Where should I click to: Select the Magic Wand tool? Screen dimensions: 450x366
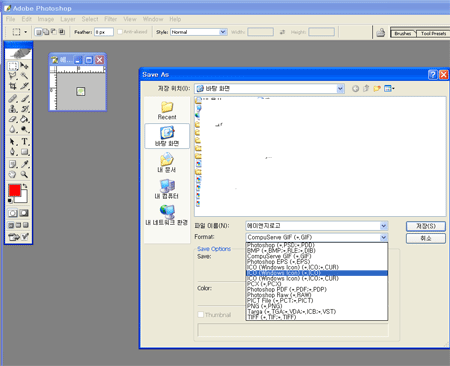(x=24, y=76)
